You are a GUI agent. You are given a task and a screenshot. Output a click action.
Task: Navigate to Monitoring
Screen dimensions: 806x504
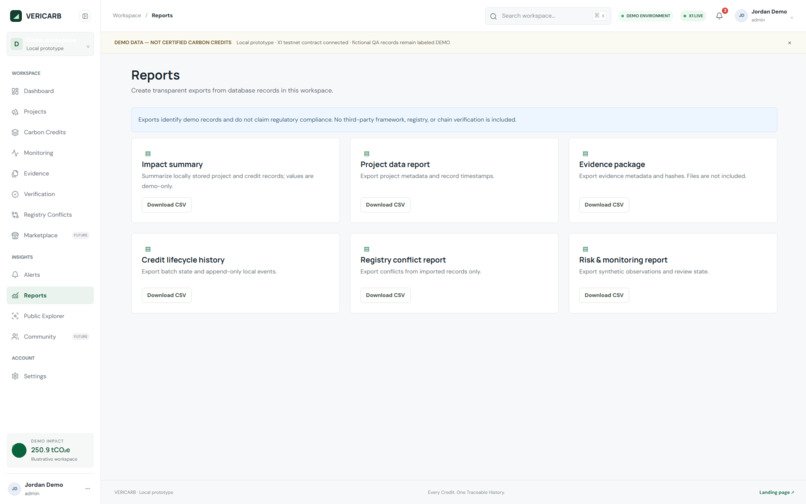pyautogui.click(x=50, y=153)
